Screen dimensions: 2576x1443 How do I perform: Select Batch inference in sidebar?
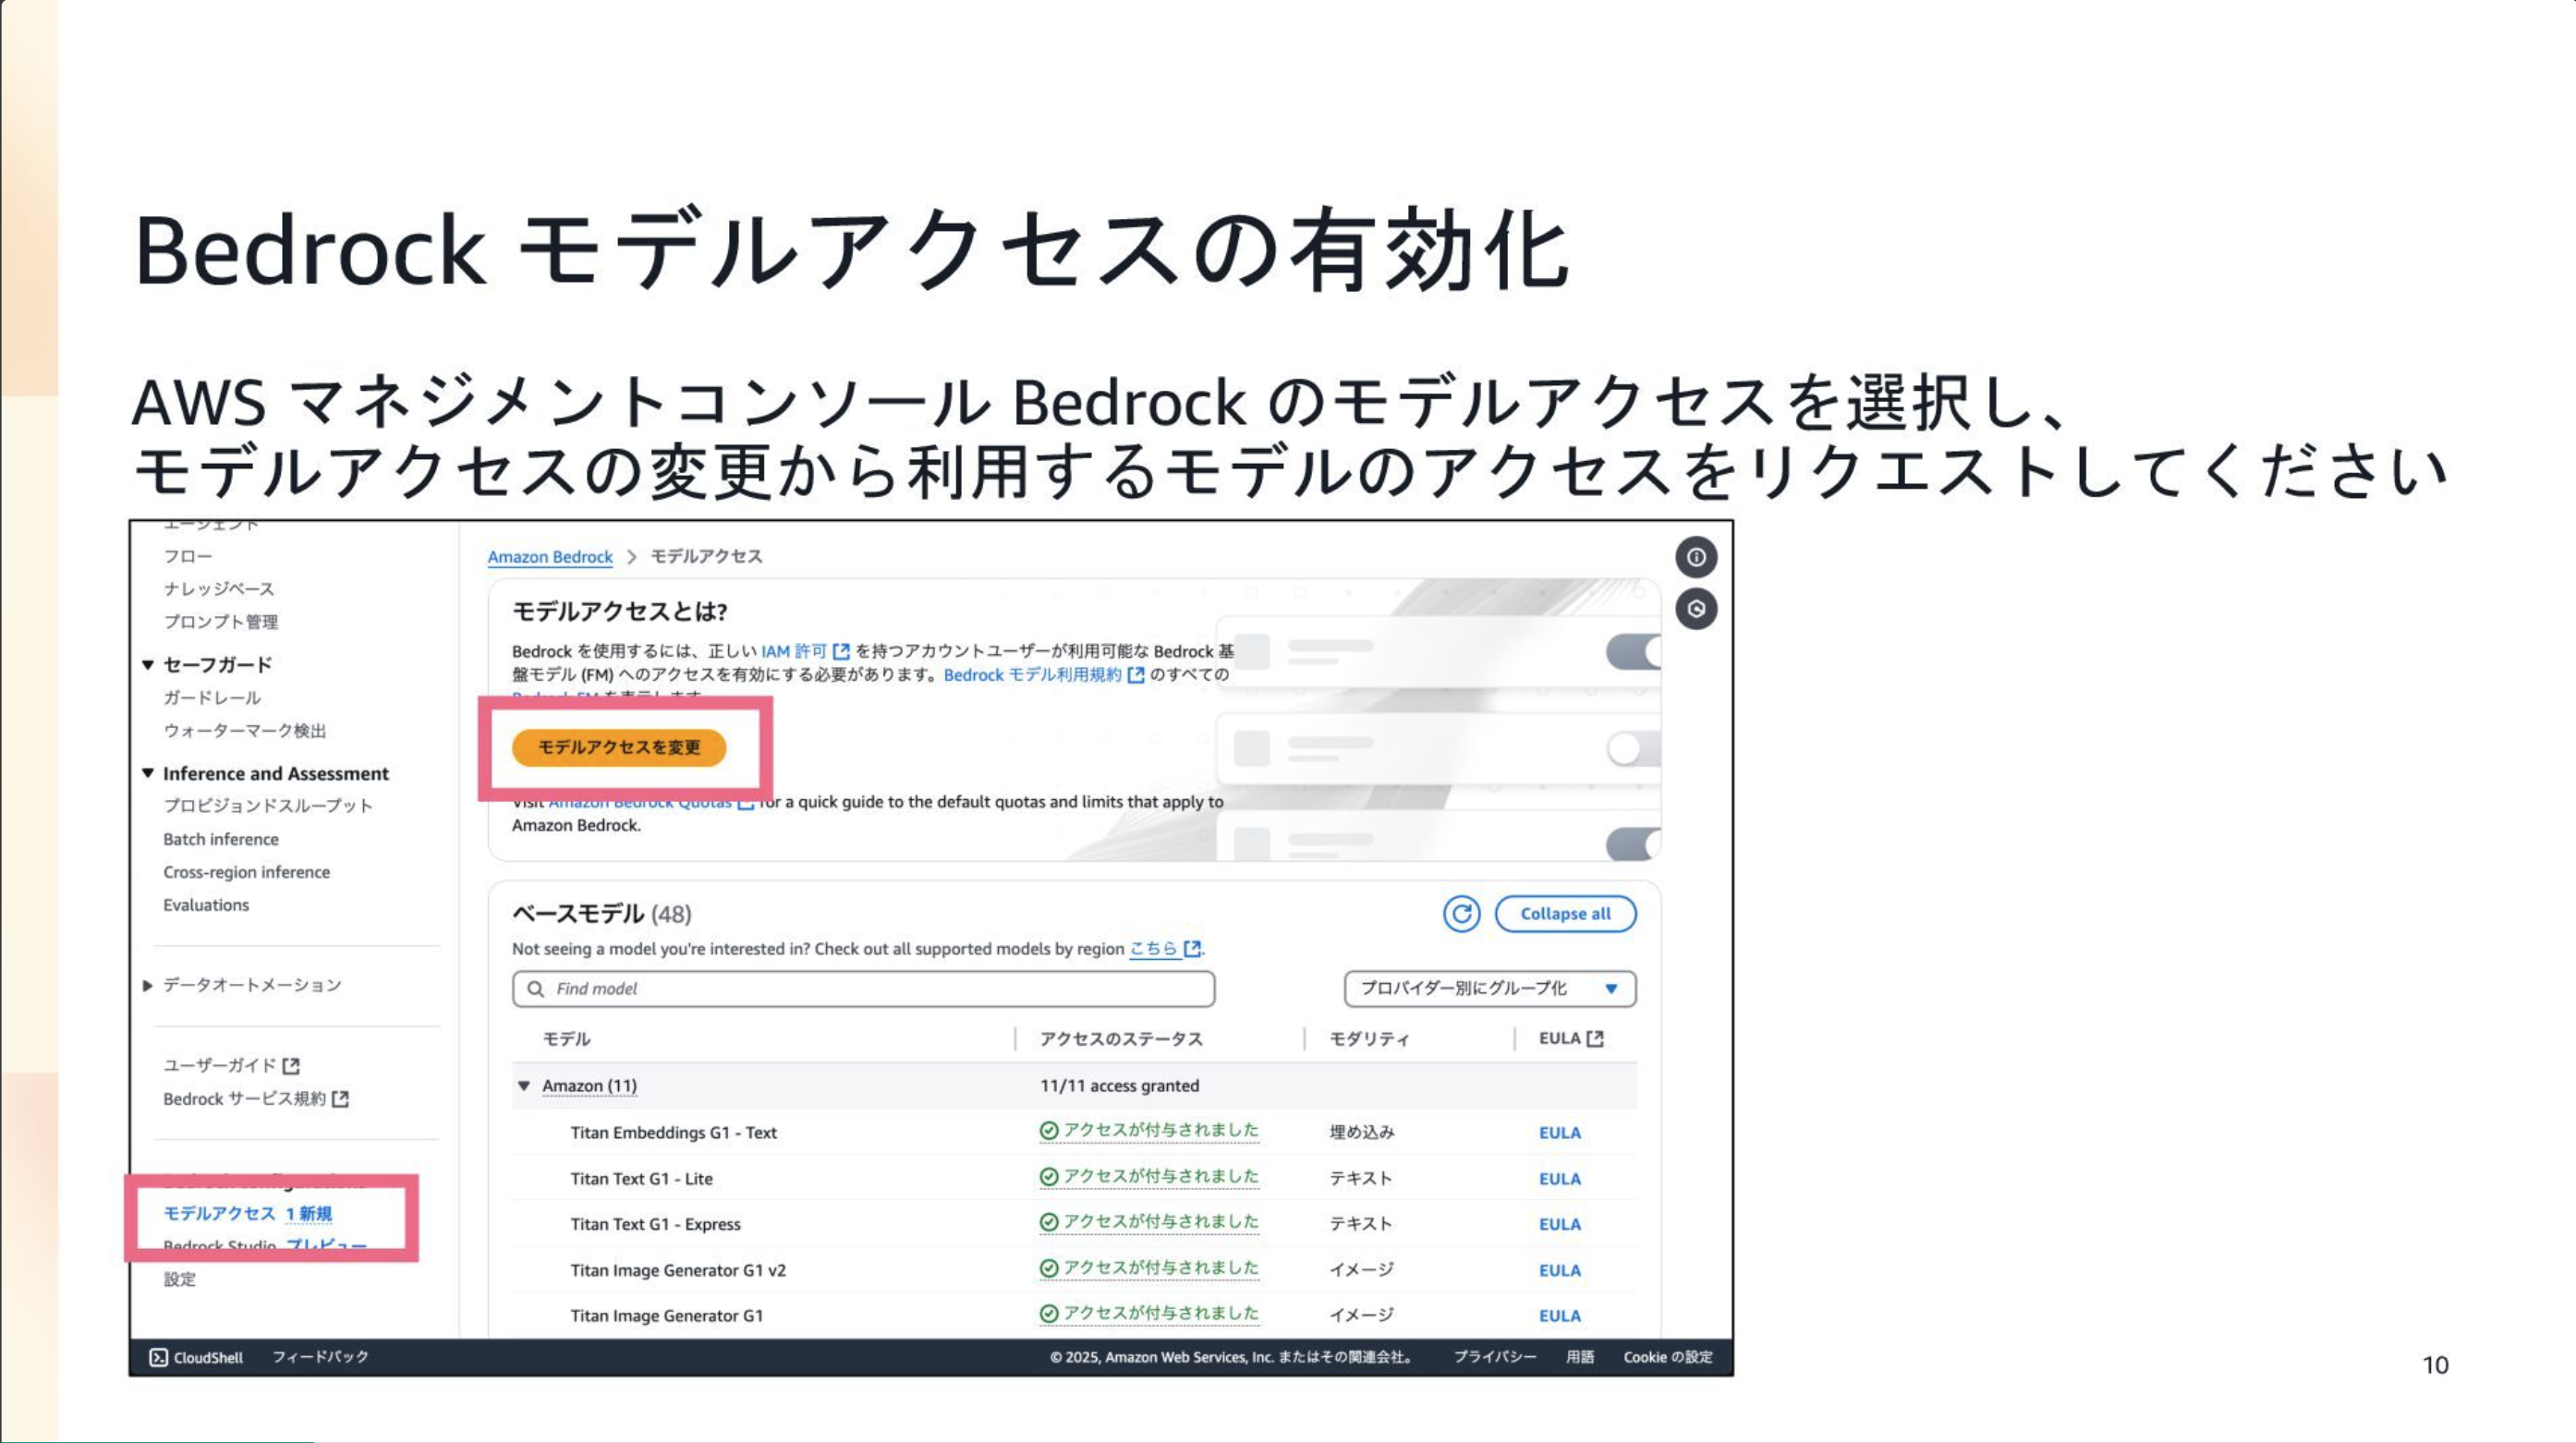pos(221,839)
